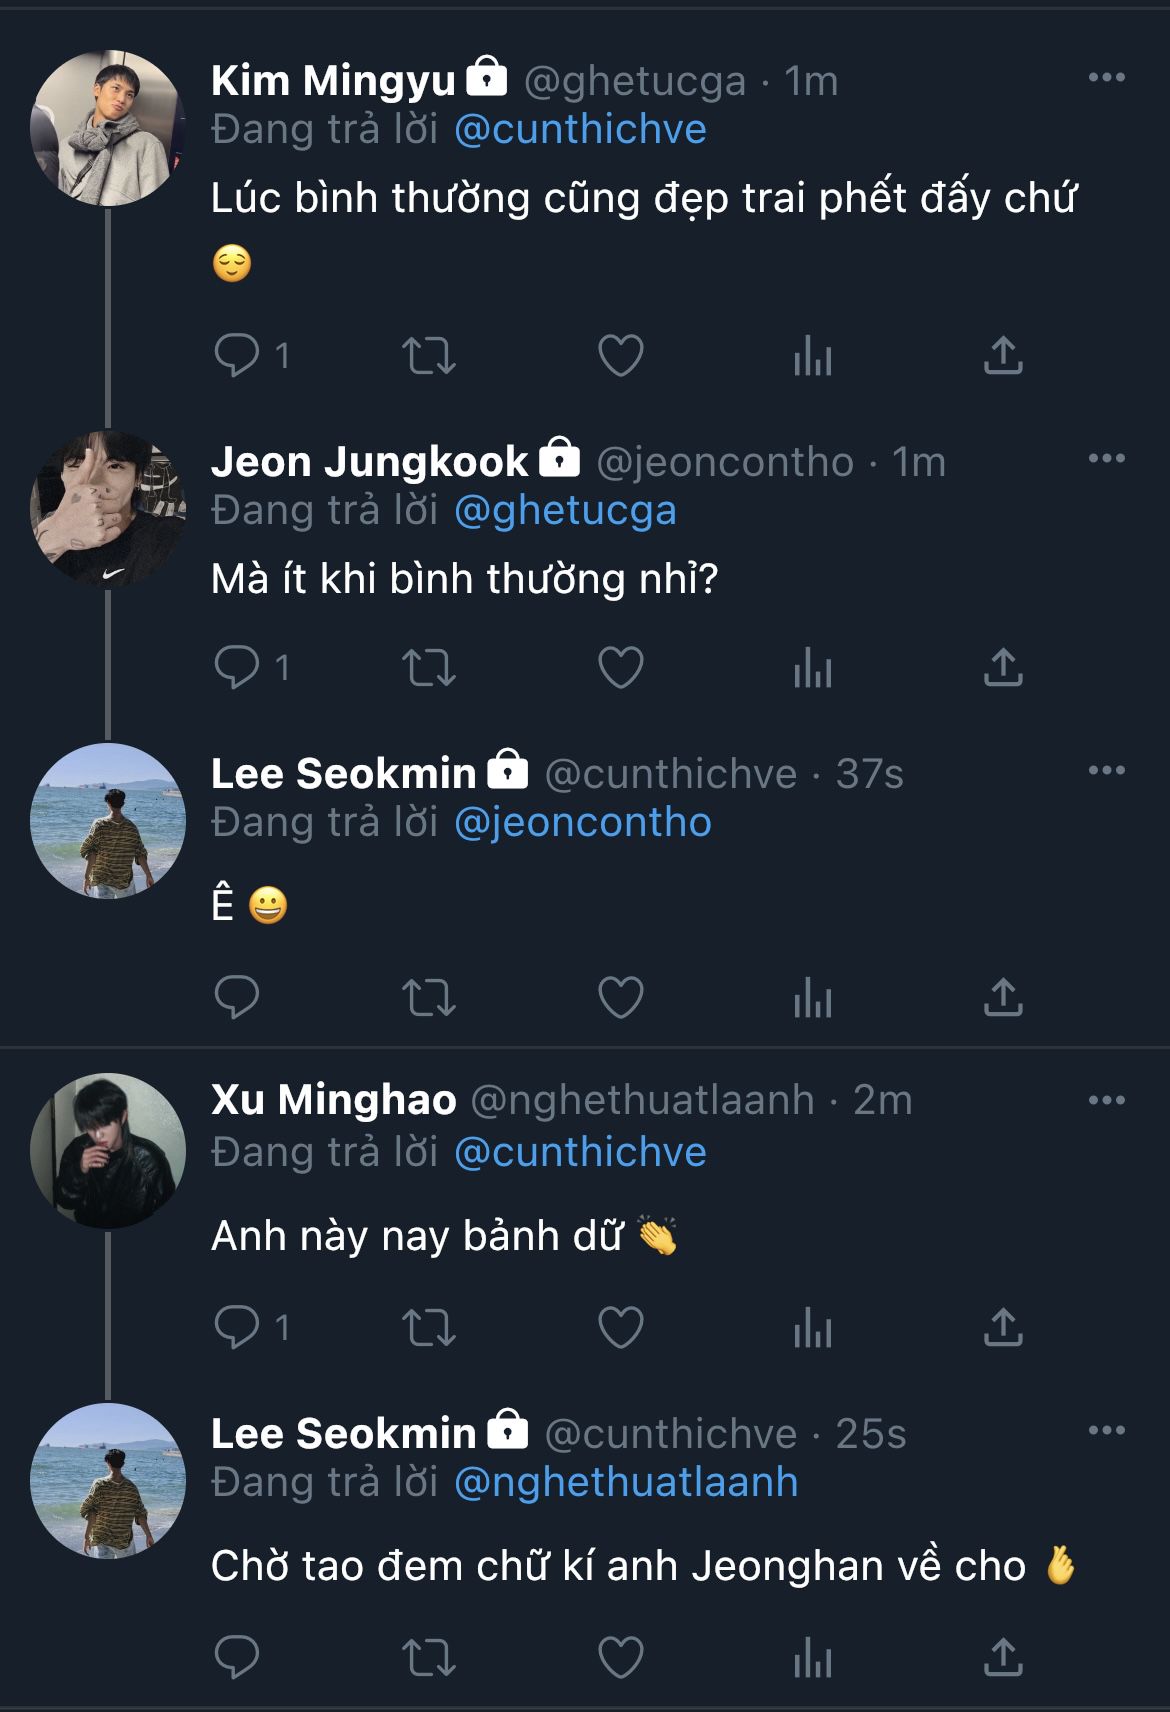Open Kim Mingyu's profile picture
The width and height of the screenshot is (1170, 1712).
point(108,128)
